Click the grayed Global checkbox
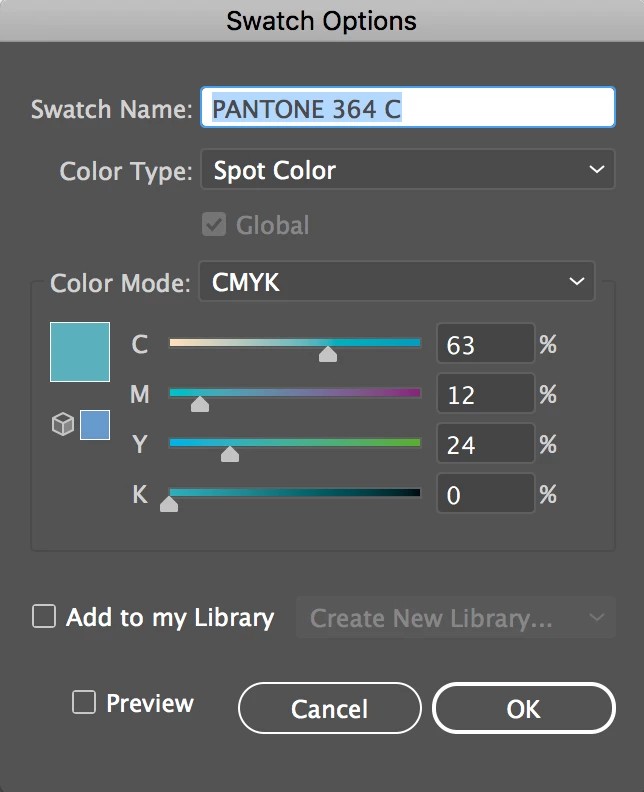The image size is (644, 792). coord(214,225)
